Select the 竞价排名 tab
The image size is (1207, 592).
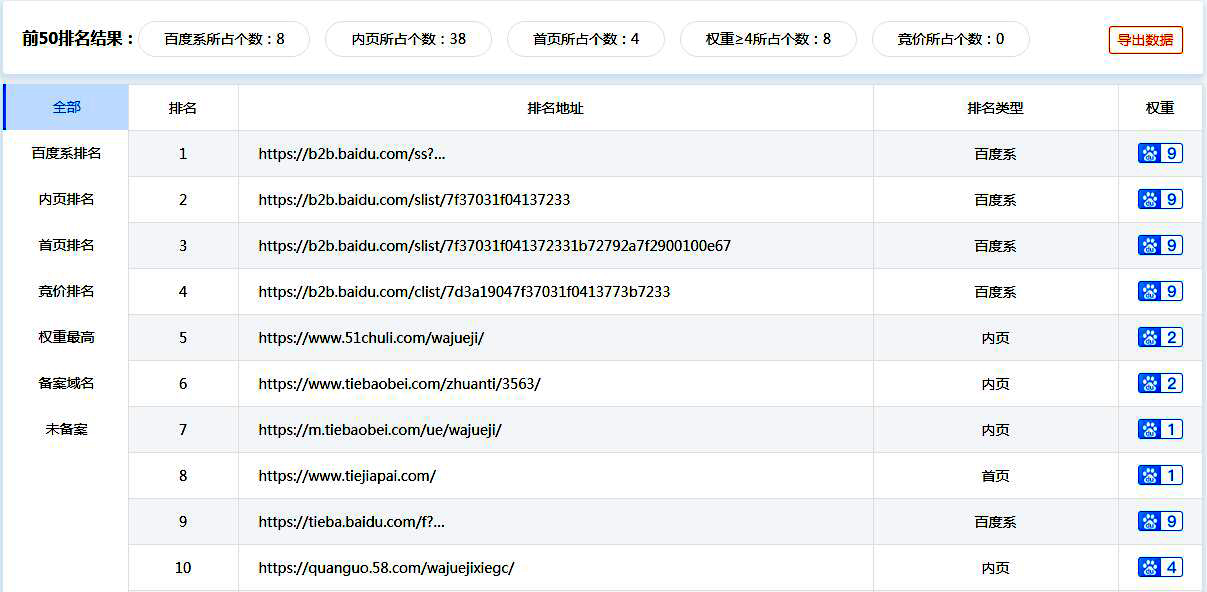point(66,291)
